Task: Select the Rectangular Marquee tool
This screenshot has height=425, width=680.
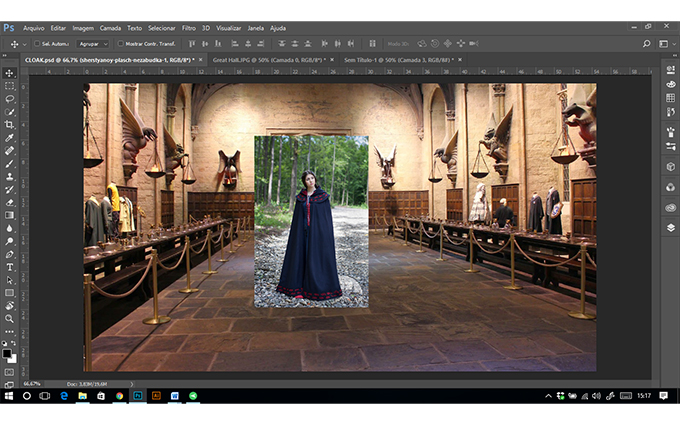Action: point(9,86)
